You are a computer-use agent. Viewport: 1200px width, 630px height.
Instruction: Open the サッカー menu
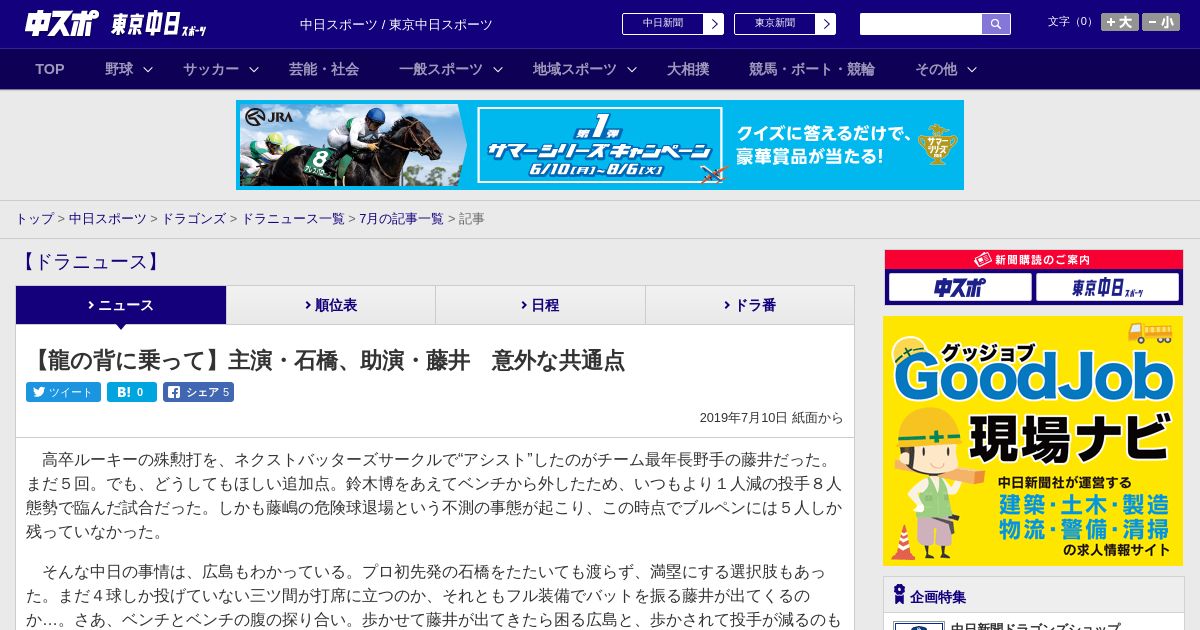[x=211, y=69]
